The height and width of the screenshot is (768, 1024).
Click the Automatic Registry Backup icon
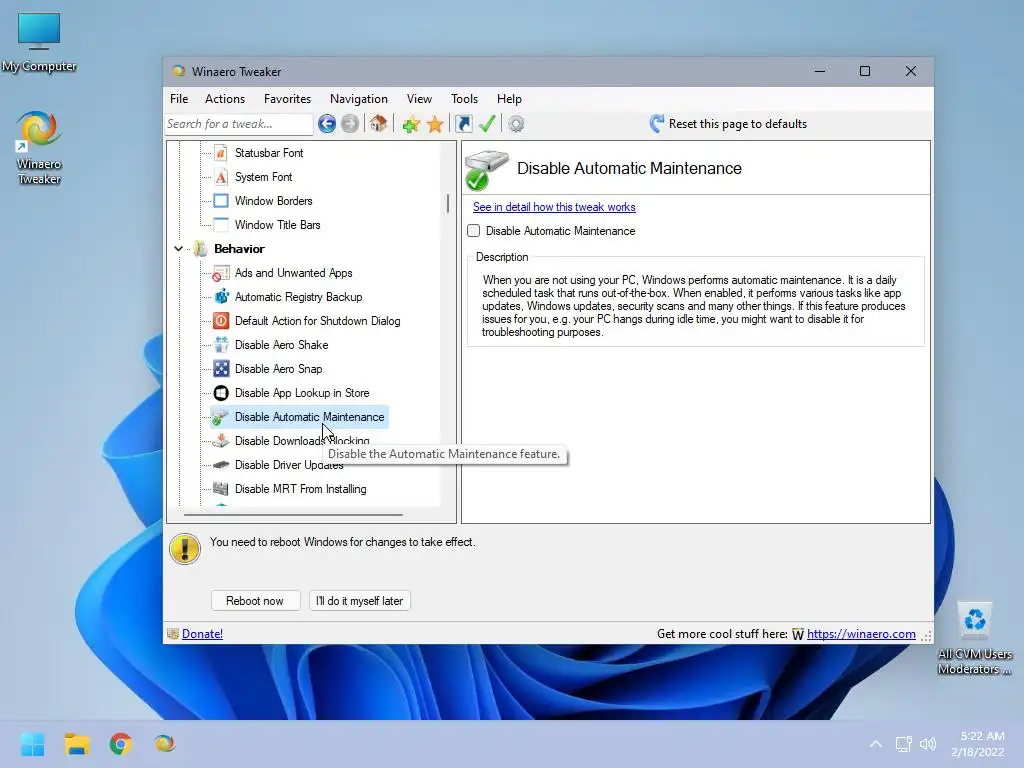221,296
